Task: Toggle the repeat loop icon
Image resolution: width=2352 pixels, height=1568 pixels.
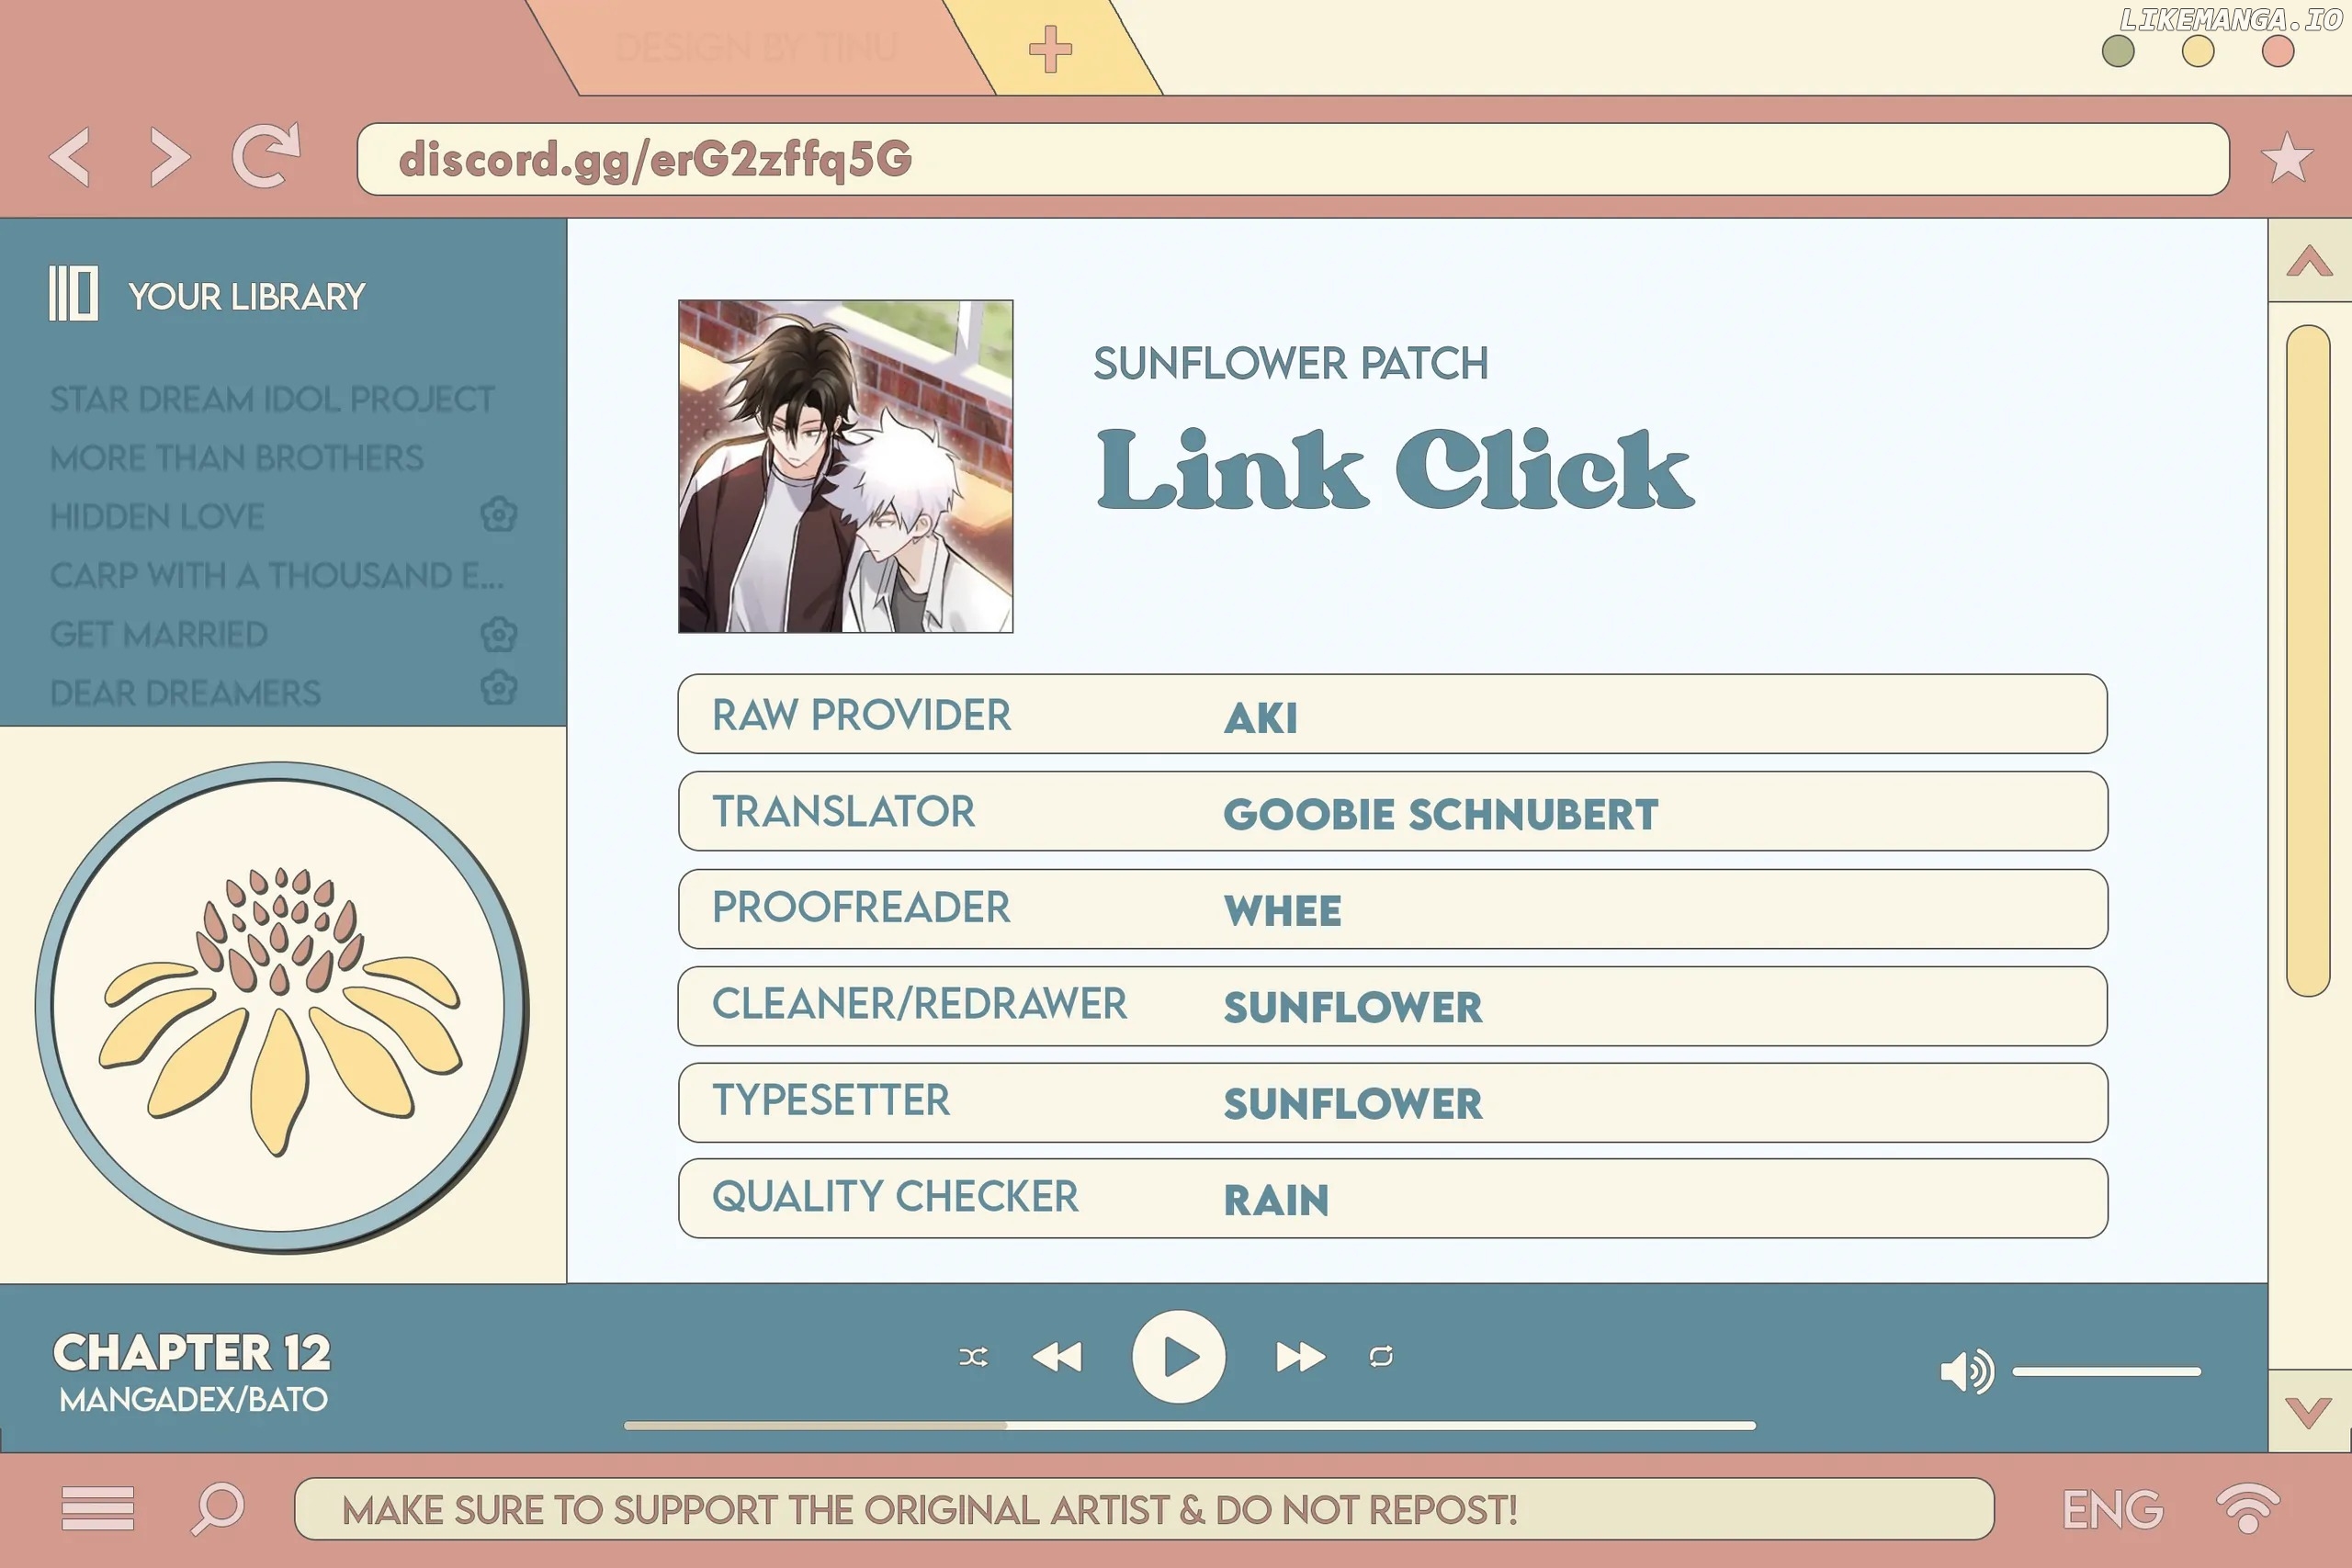Action: tap(1381, 1357)
